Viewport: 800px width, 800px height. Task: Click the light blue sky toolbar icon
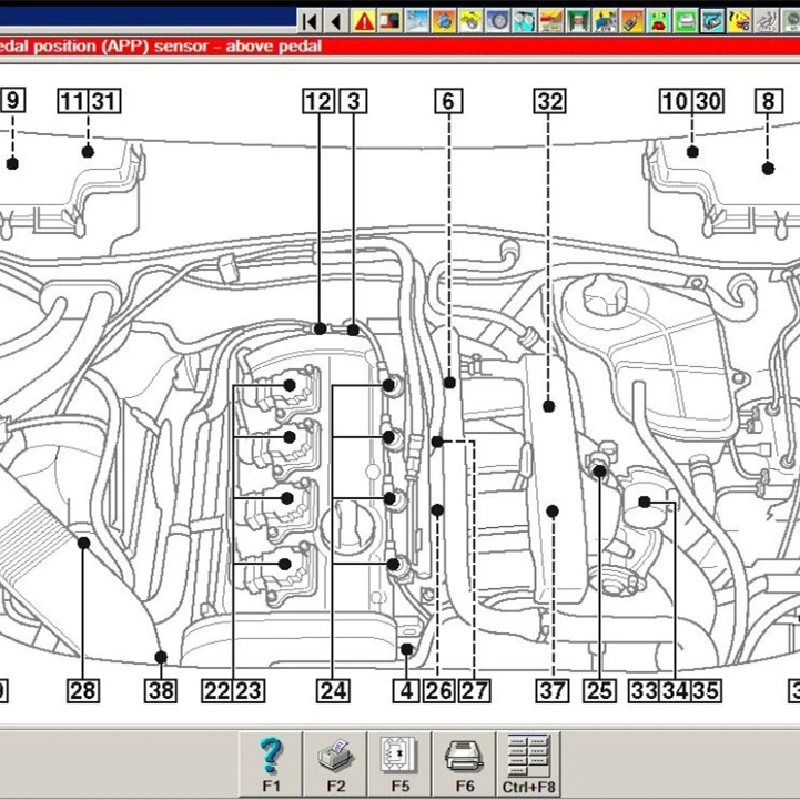pos(417,21)
